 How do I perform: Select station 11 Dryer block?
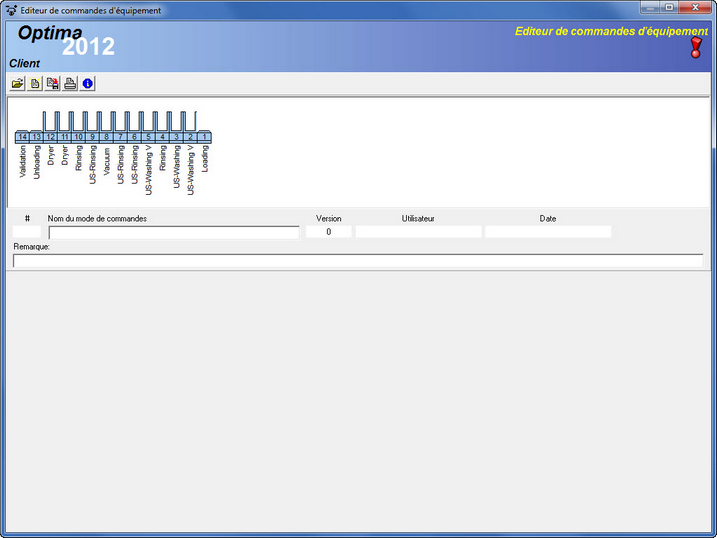click(64, 137)
